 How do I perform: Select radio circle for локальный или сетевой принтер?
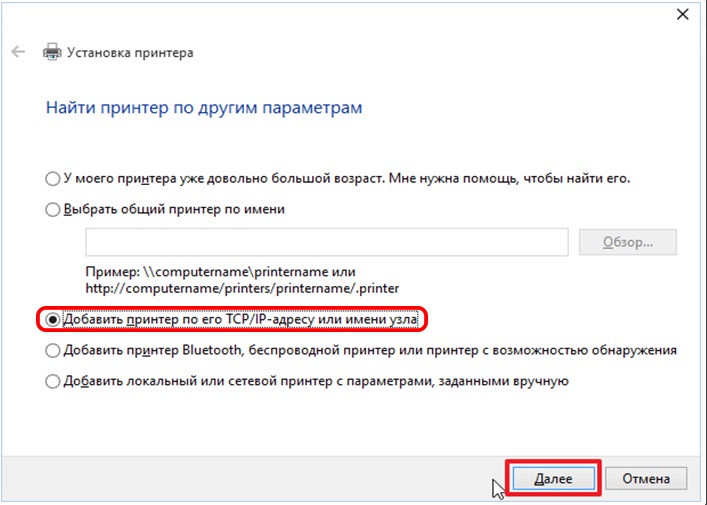(53, 381)
